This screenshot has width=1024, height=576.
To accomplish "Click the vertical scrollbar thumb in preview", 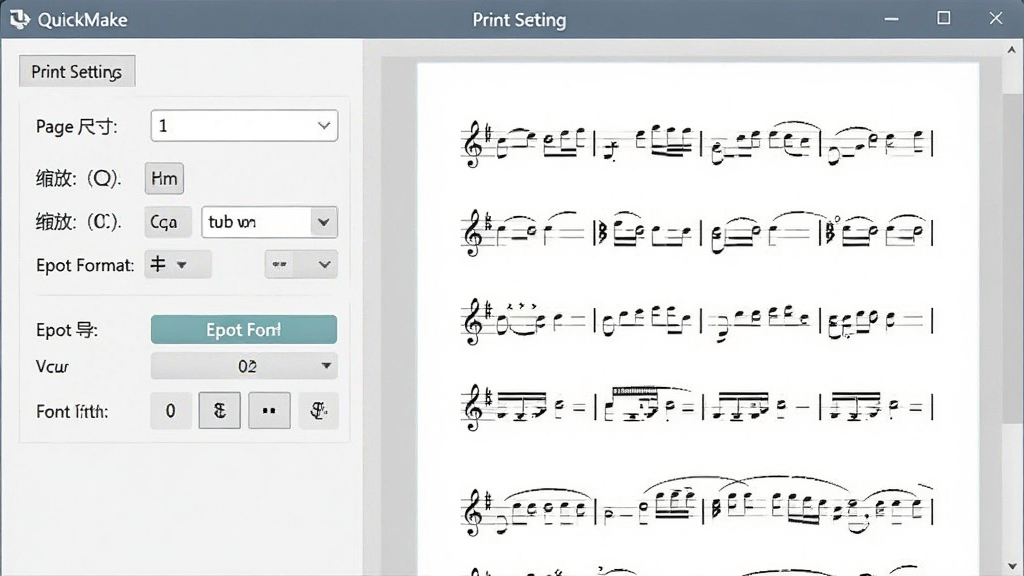I will pyautogui.click(x=1012, y=258).
